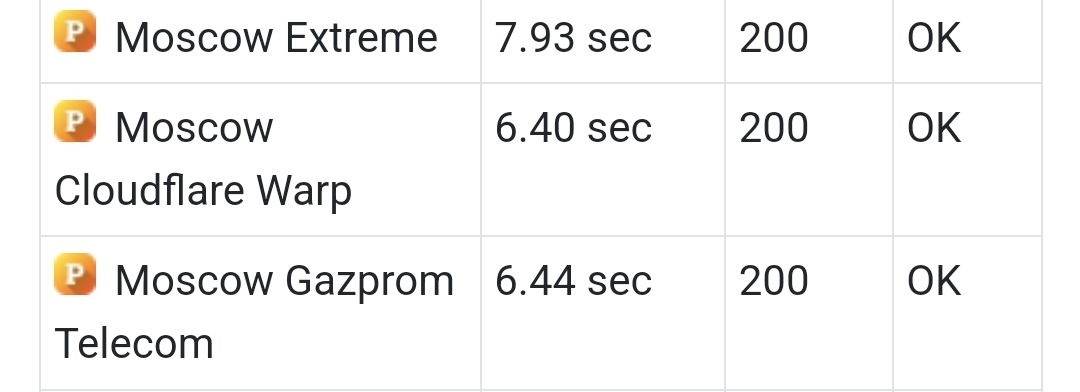Click the word Telecom in the last row

(134, 344)
